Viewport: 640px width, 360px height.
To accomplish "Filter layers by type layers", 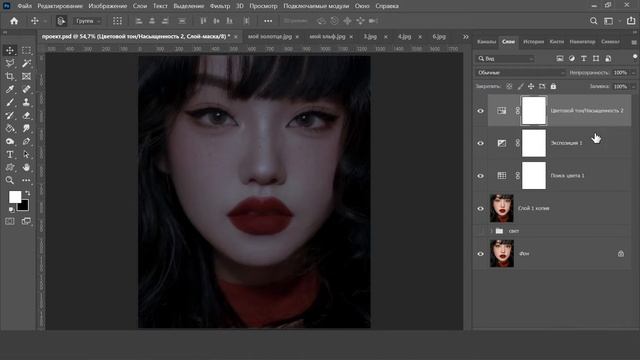I will (584, 59).
